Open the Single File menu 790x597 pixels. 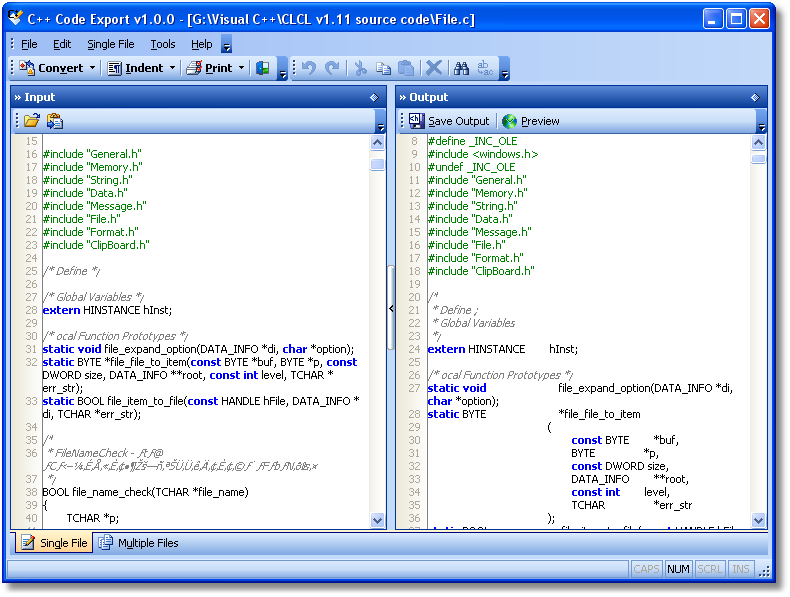click(111, 44)
